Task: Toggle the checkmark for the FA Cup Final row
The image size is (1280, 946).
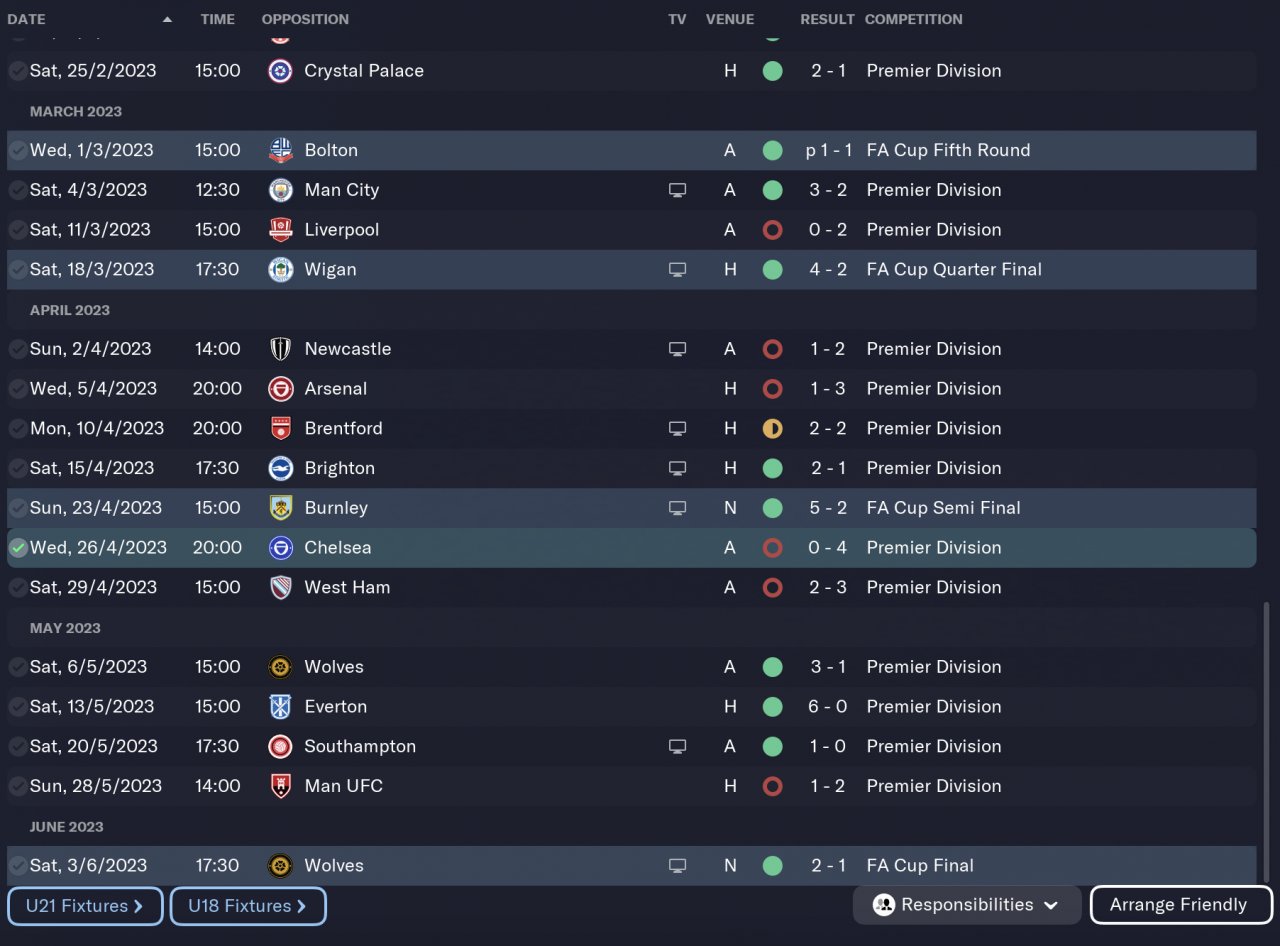Action: (18, 866)
